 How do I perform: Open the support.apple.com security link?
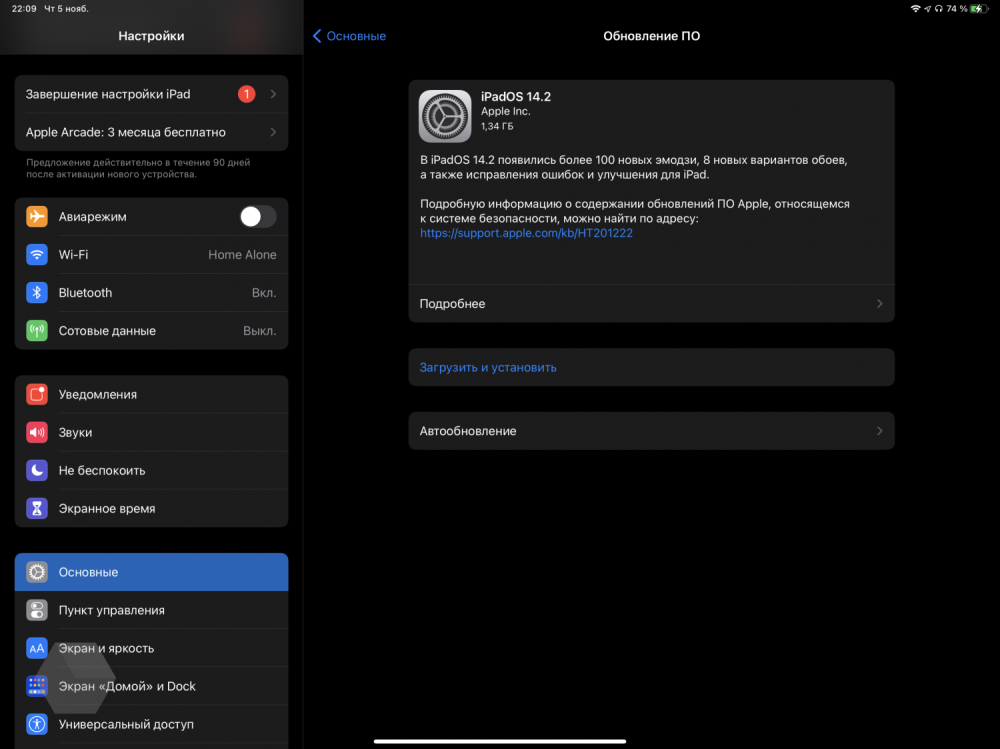(526, 233)
